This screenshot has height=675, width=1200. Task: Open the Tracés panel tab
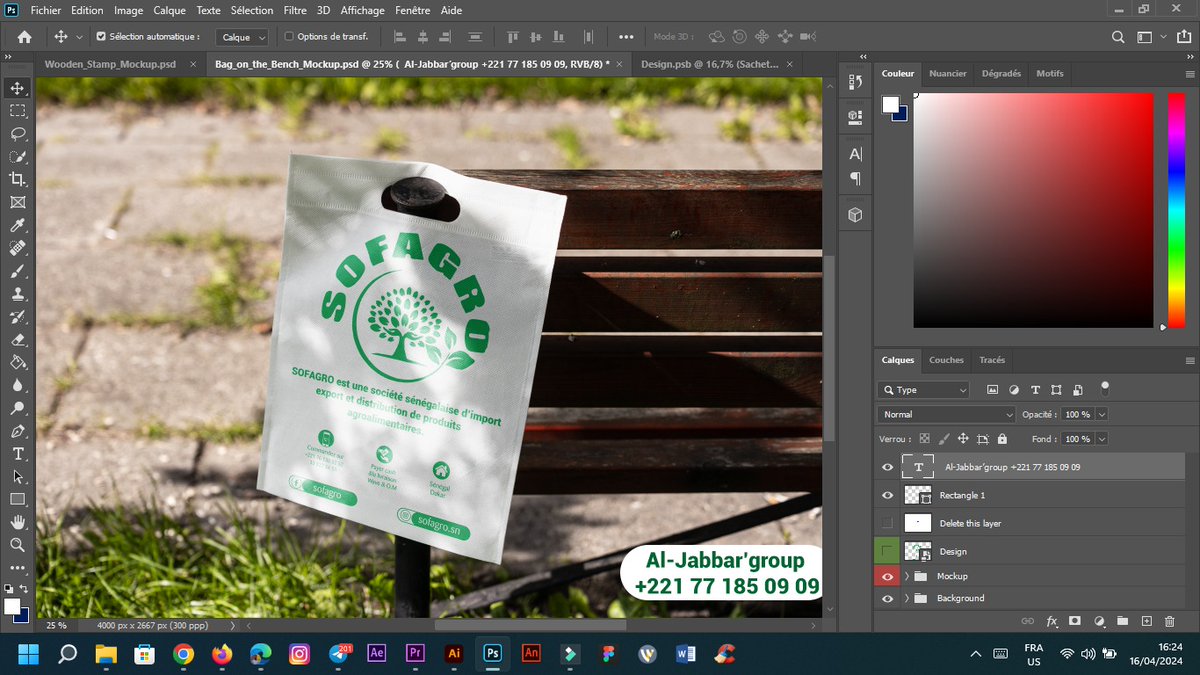992,360
